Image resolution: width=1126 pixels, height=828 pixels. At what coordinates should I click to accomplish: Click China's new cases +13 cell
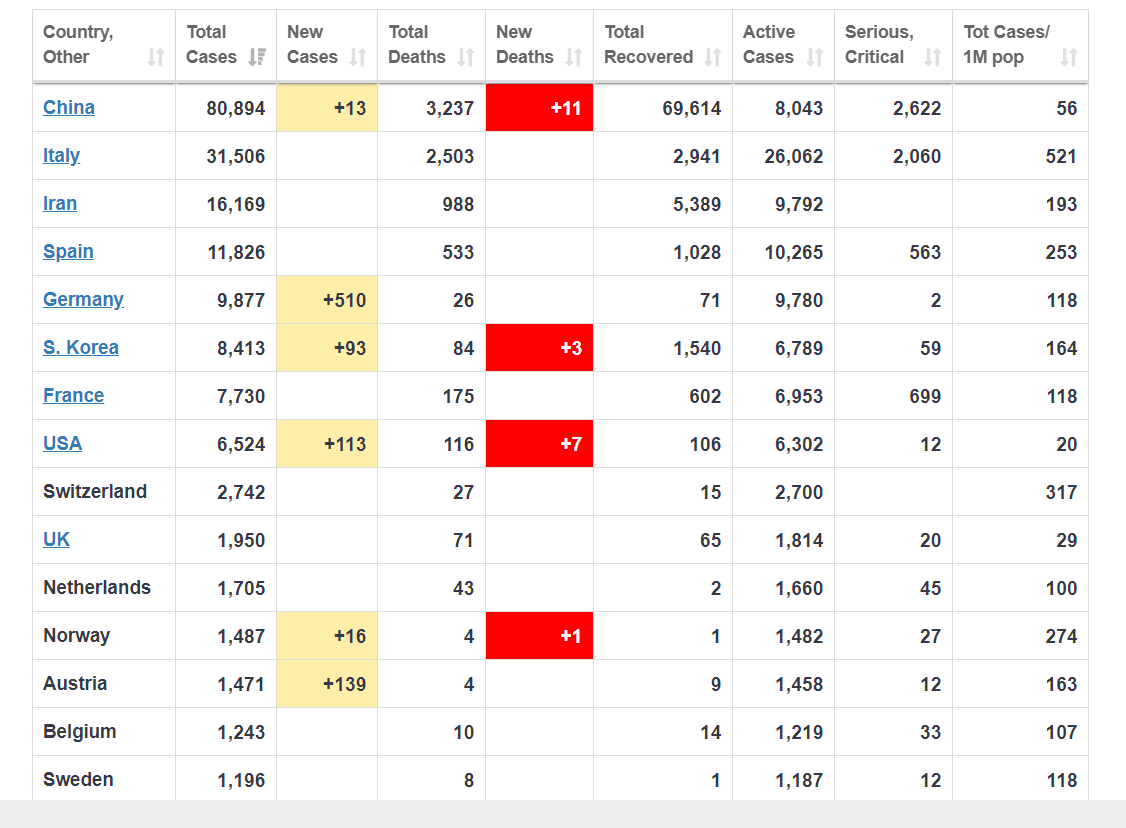(327, 108)
